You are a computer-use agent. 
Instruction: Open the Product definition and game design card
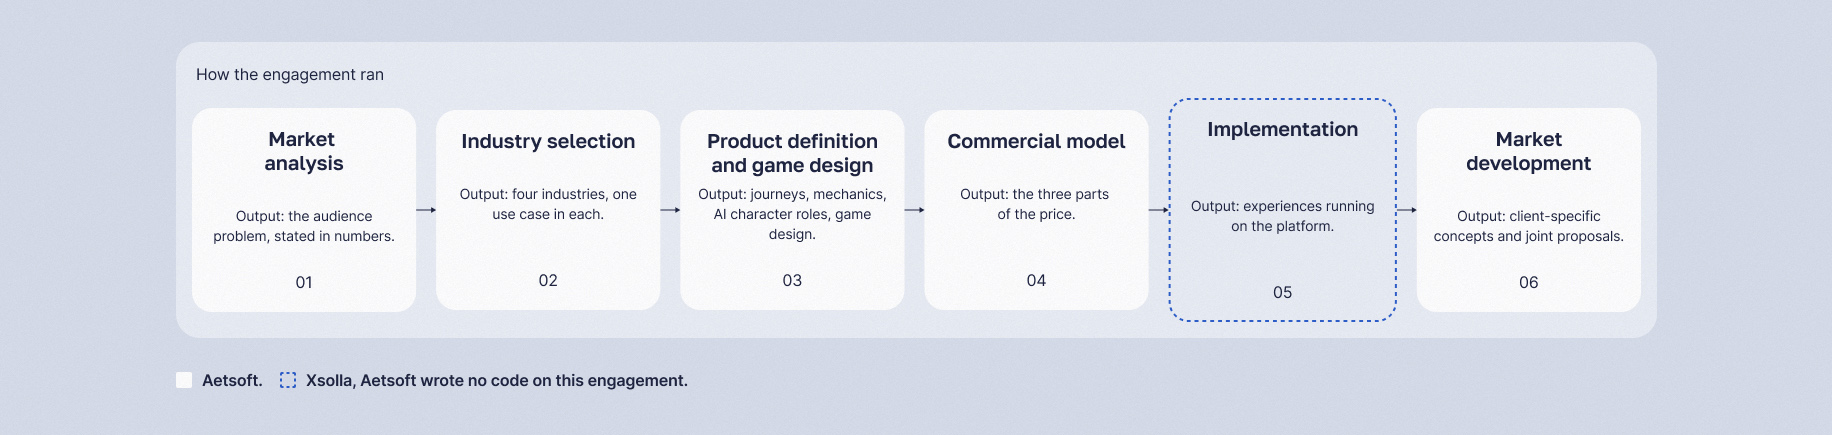[792, 210]
